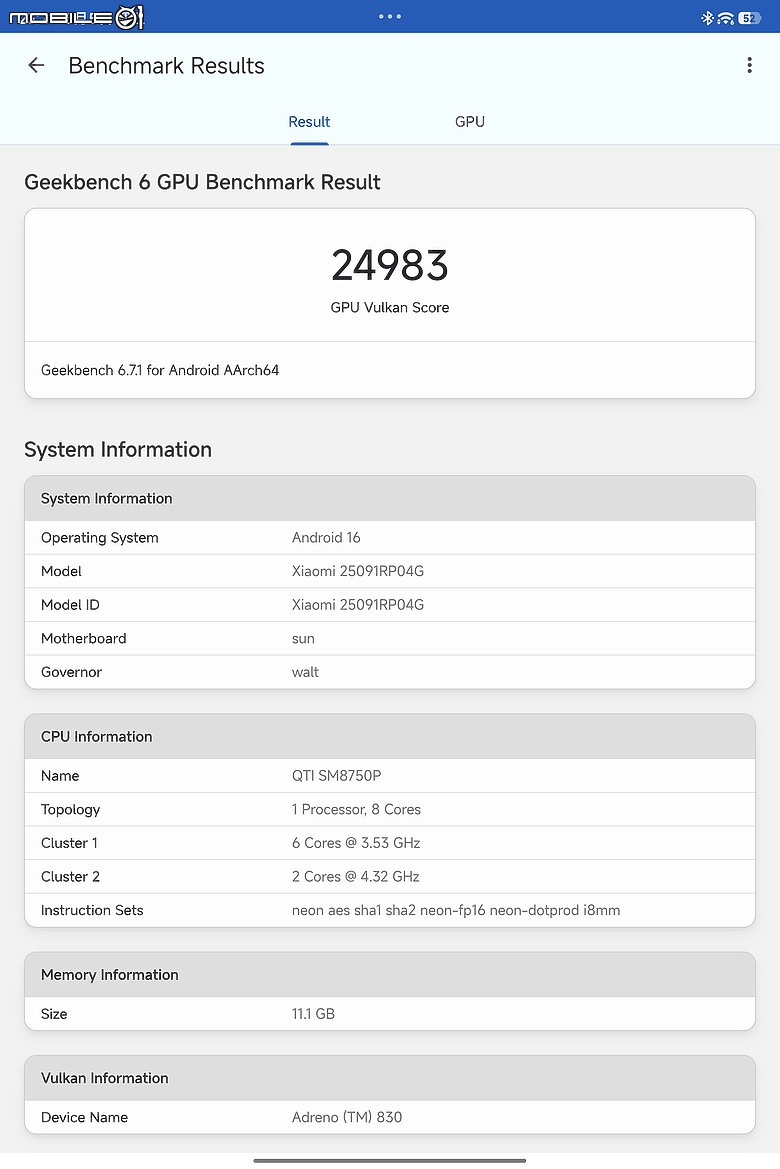Select the Cluster 2 label
The height and width of the screenshot is (1169, 780).
coord(70,876)
